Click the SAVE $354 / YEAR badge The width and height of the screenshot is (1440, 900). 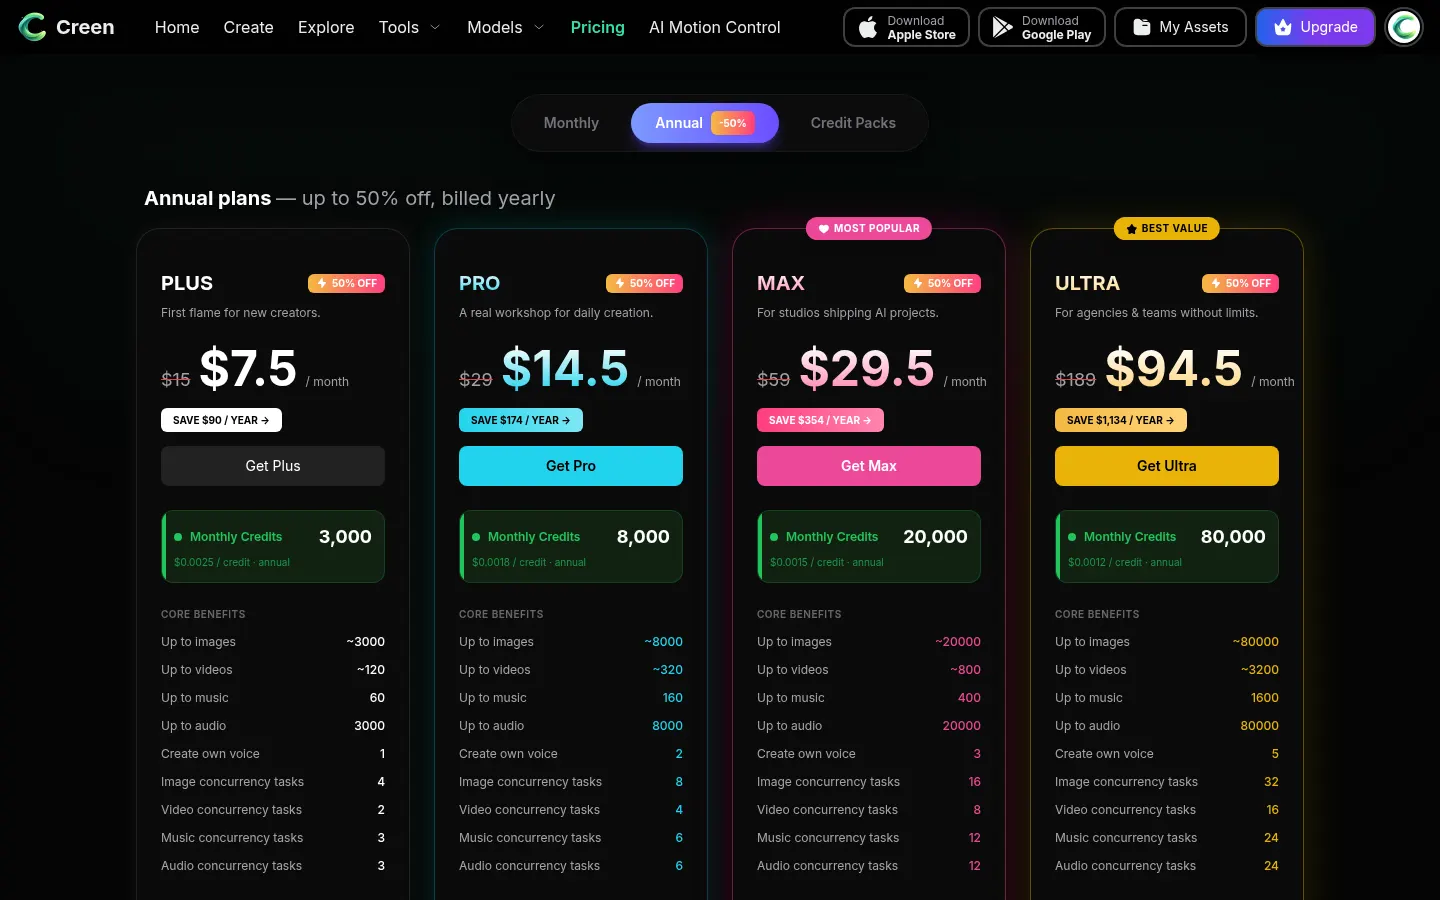click(820, 420)
